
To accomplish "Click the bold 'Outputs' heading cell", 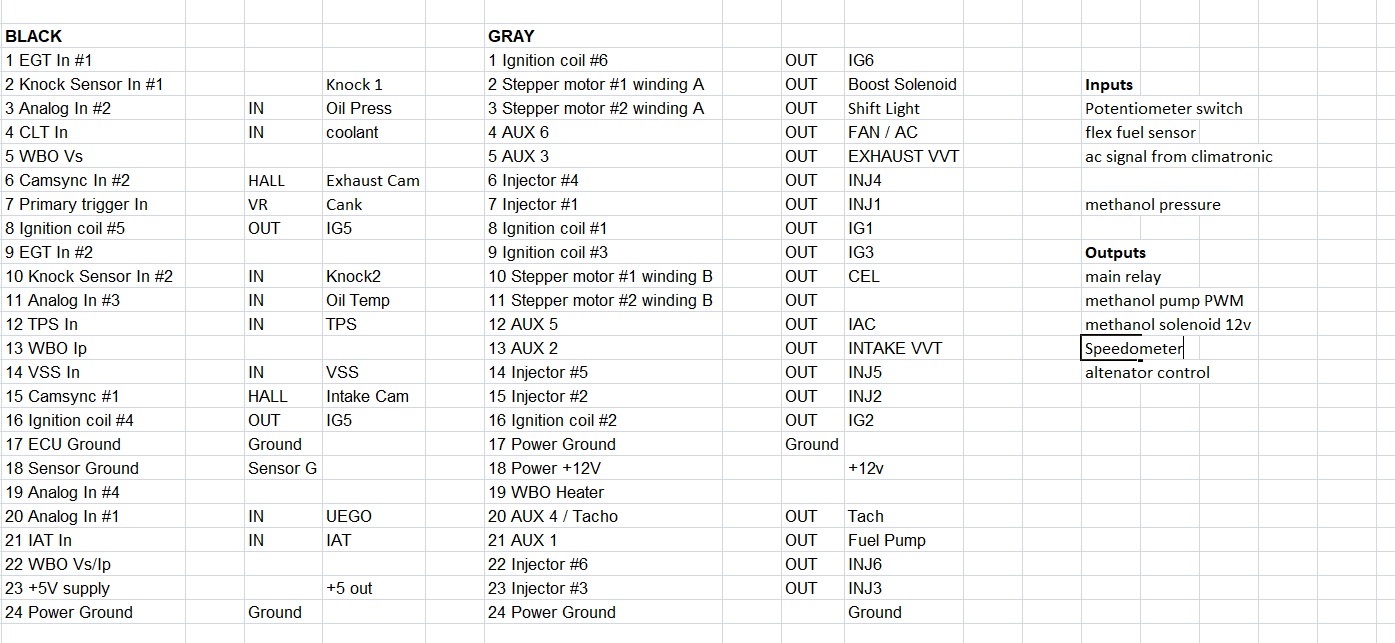I will 1115,253.
